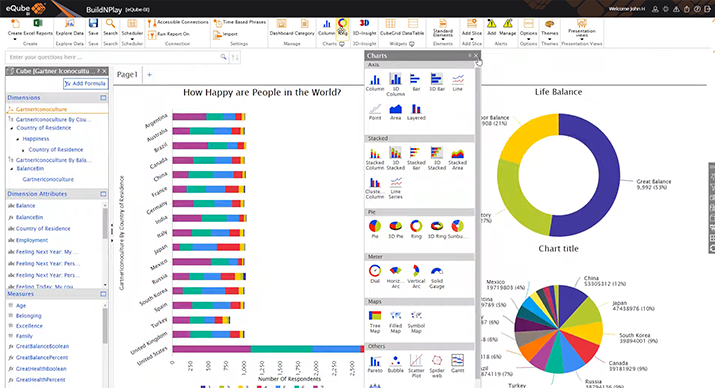Choose Tree Map chart
This screenshot has width=715, height=388.
(x=375, y=321)
